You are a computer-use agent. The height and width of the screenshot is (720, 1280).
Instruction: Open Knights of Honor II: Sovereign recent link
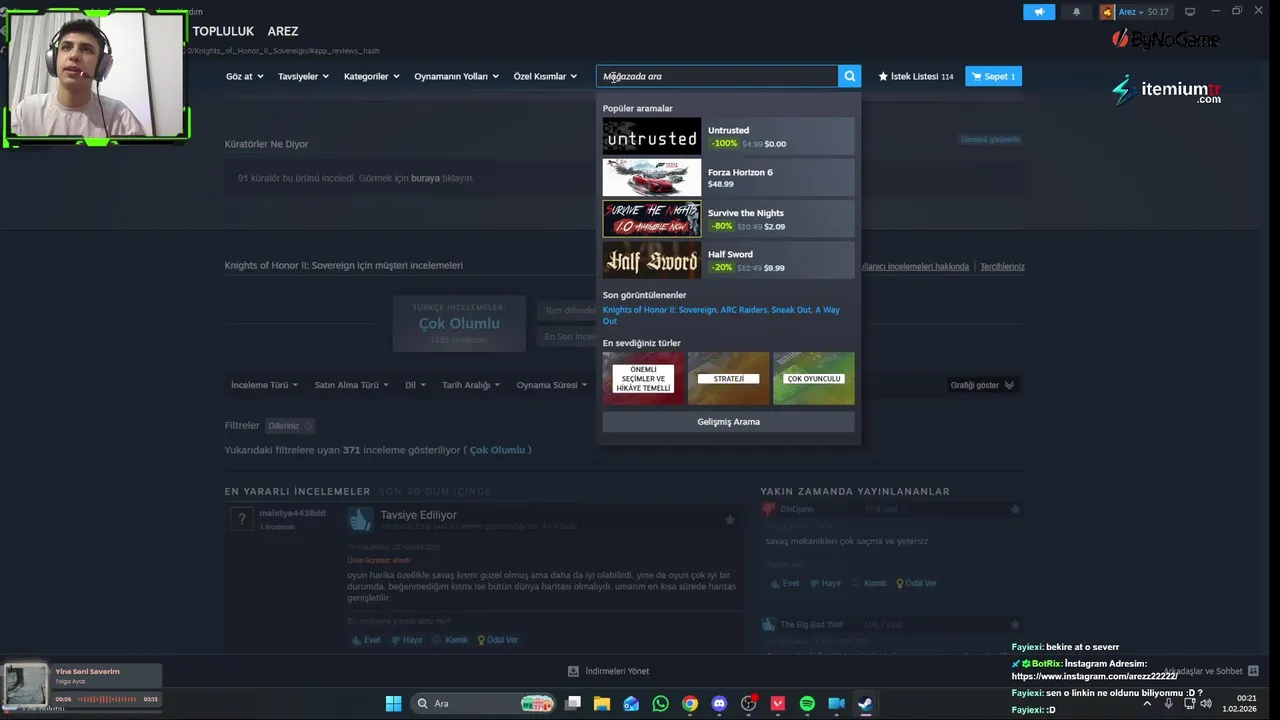(659, 310)
